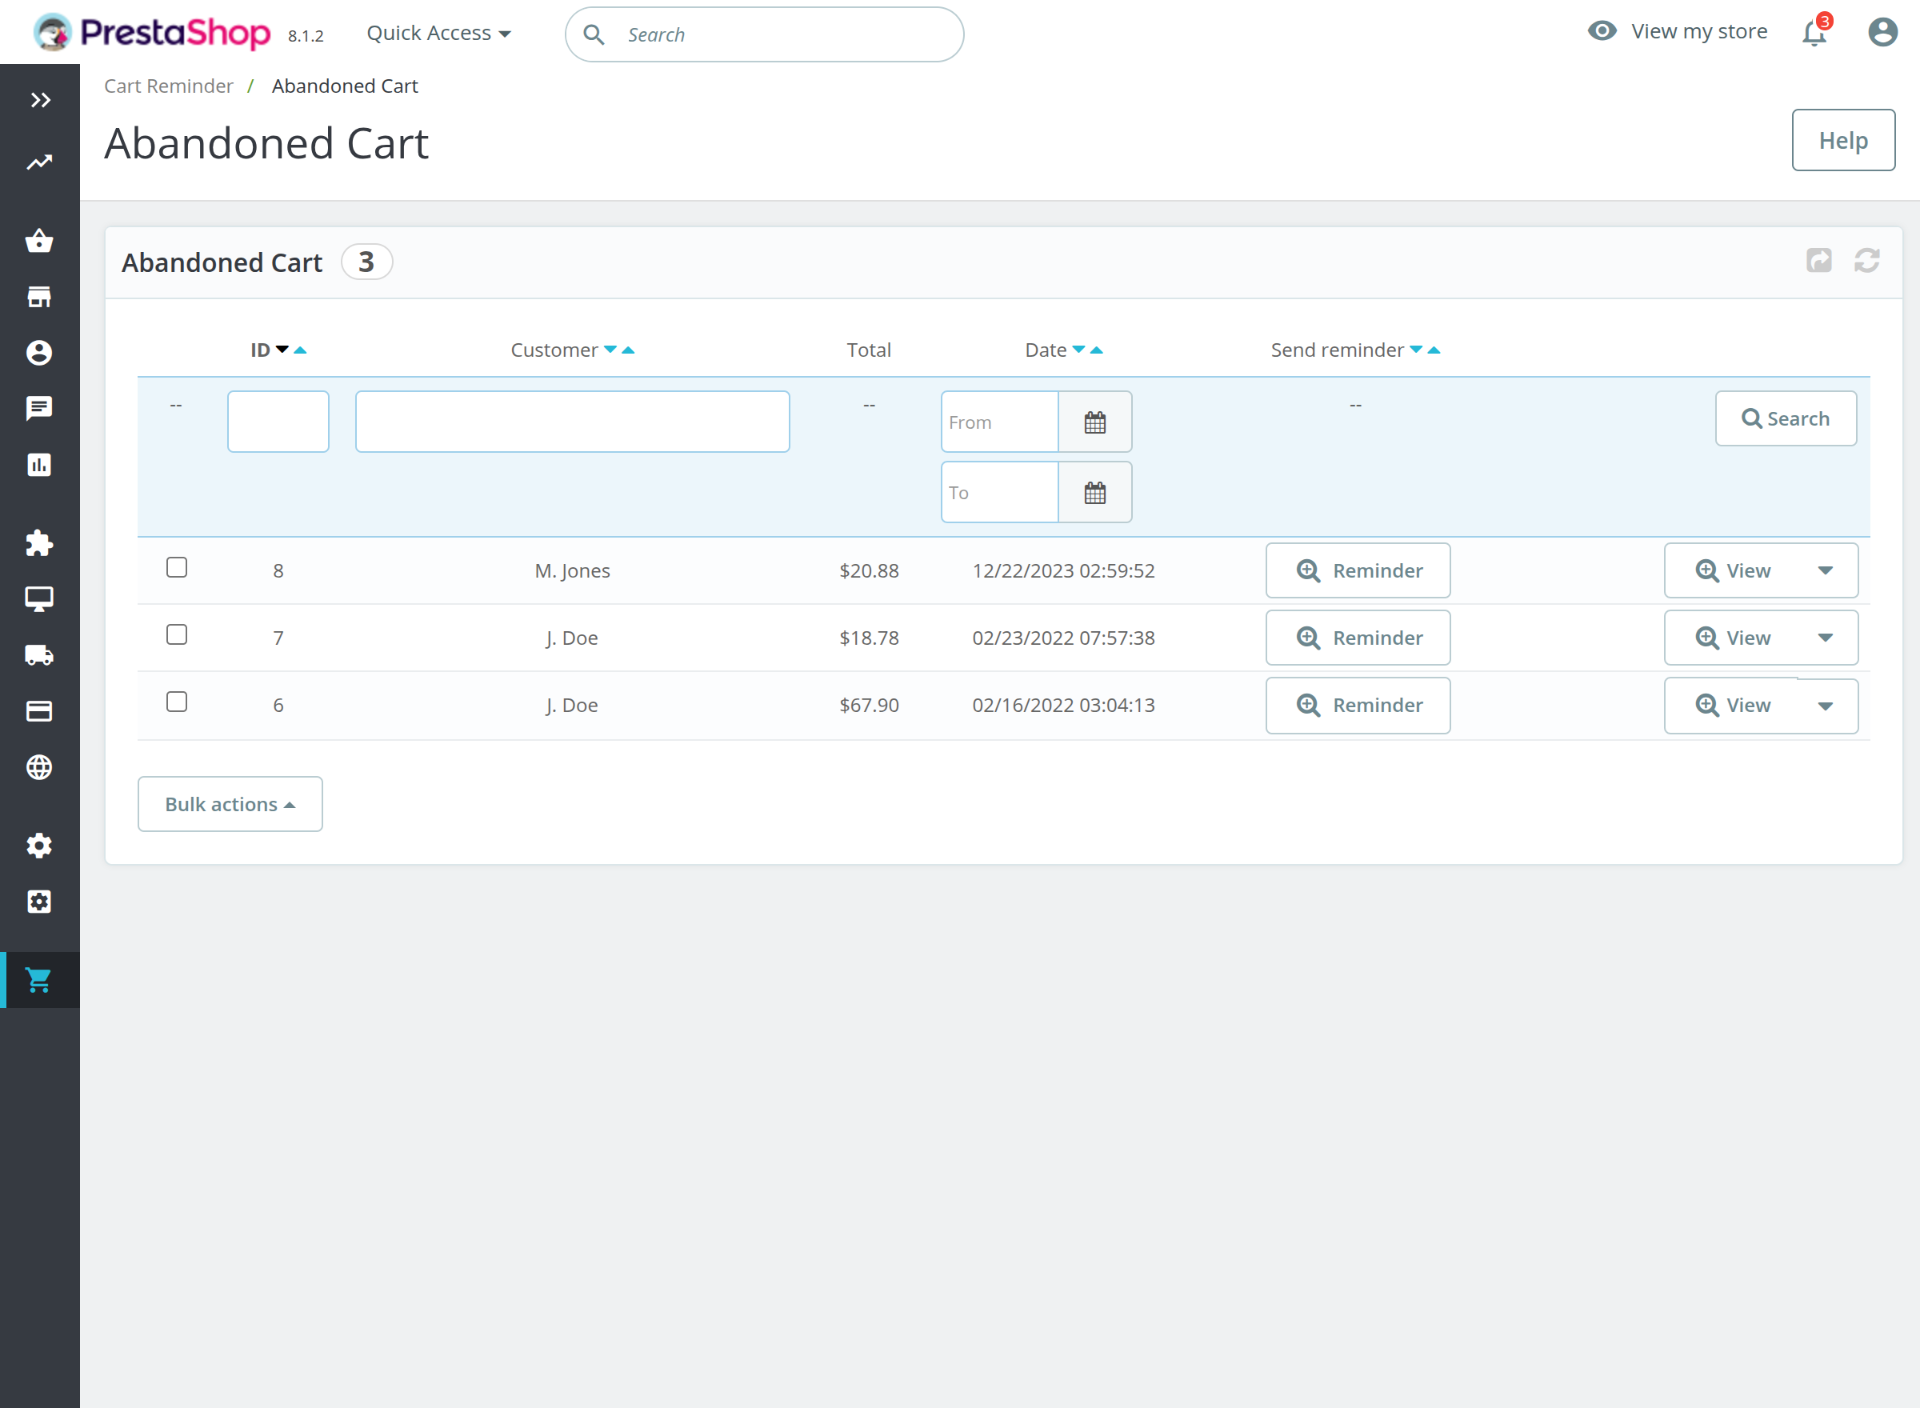The image size is (1920, 1408).
Task: Open Orders basket icon in sidebar
Action: click(x=39, y=241)
